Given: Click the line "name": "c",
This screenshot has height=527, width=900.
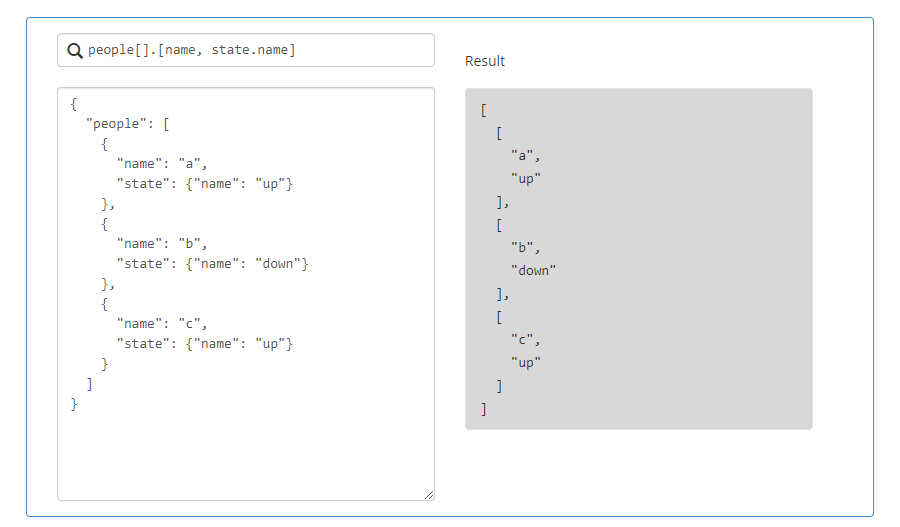Looking at the screenshot, I should click(x=162, y=324).
